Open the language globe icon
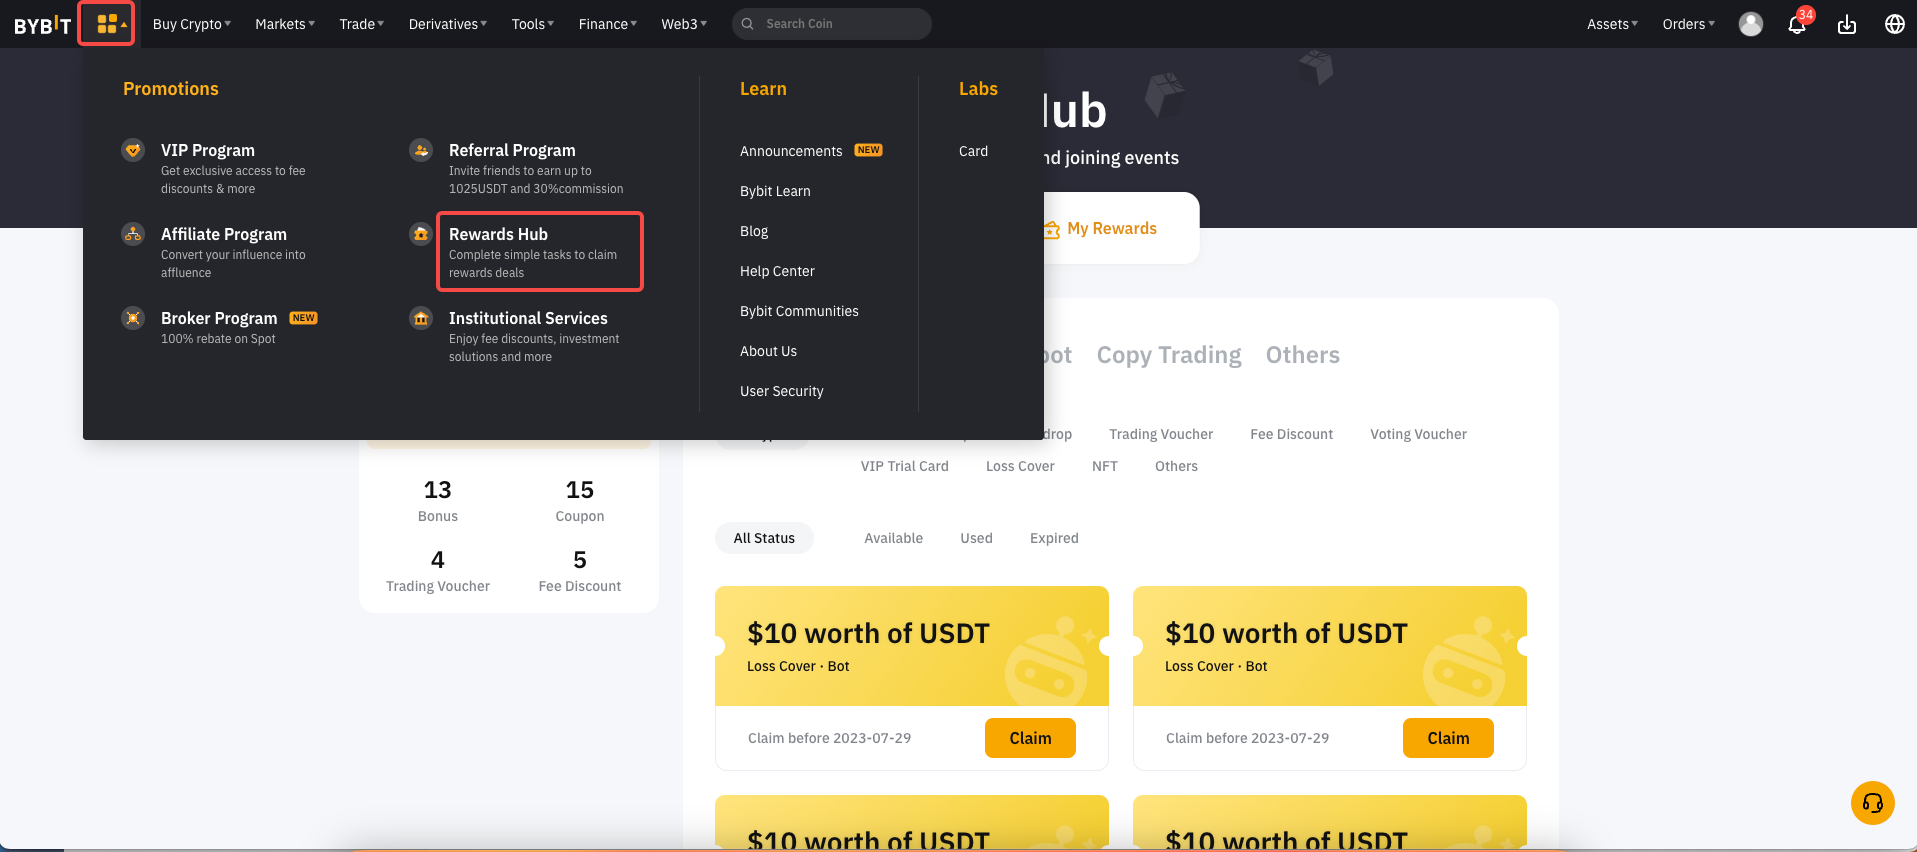1917x852 pixels. 1895,24
